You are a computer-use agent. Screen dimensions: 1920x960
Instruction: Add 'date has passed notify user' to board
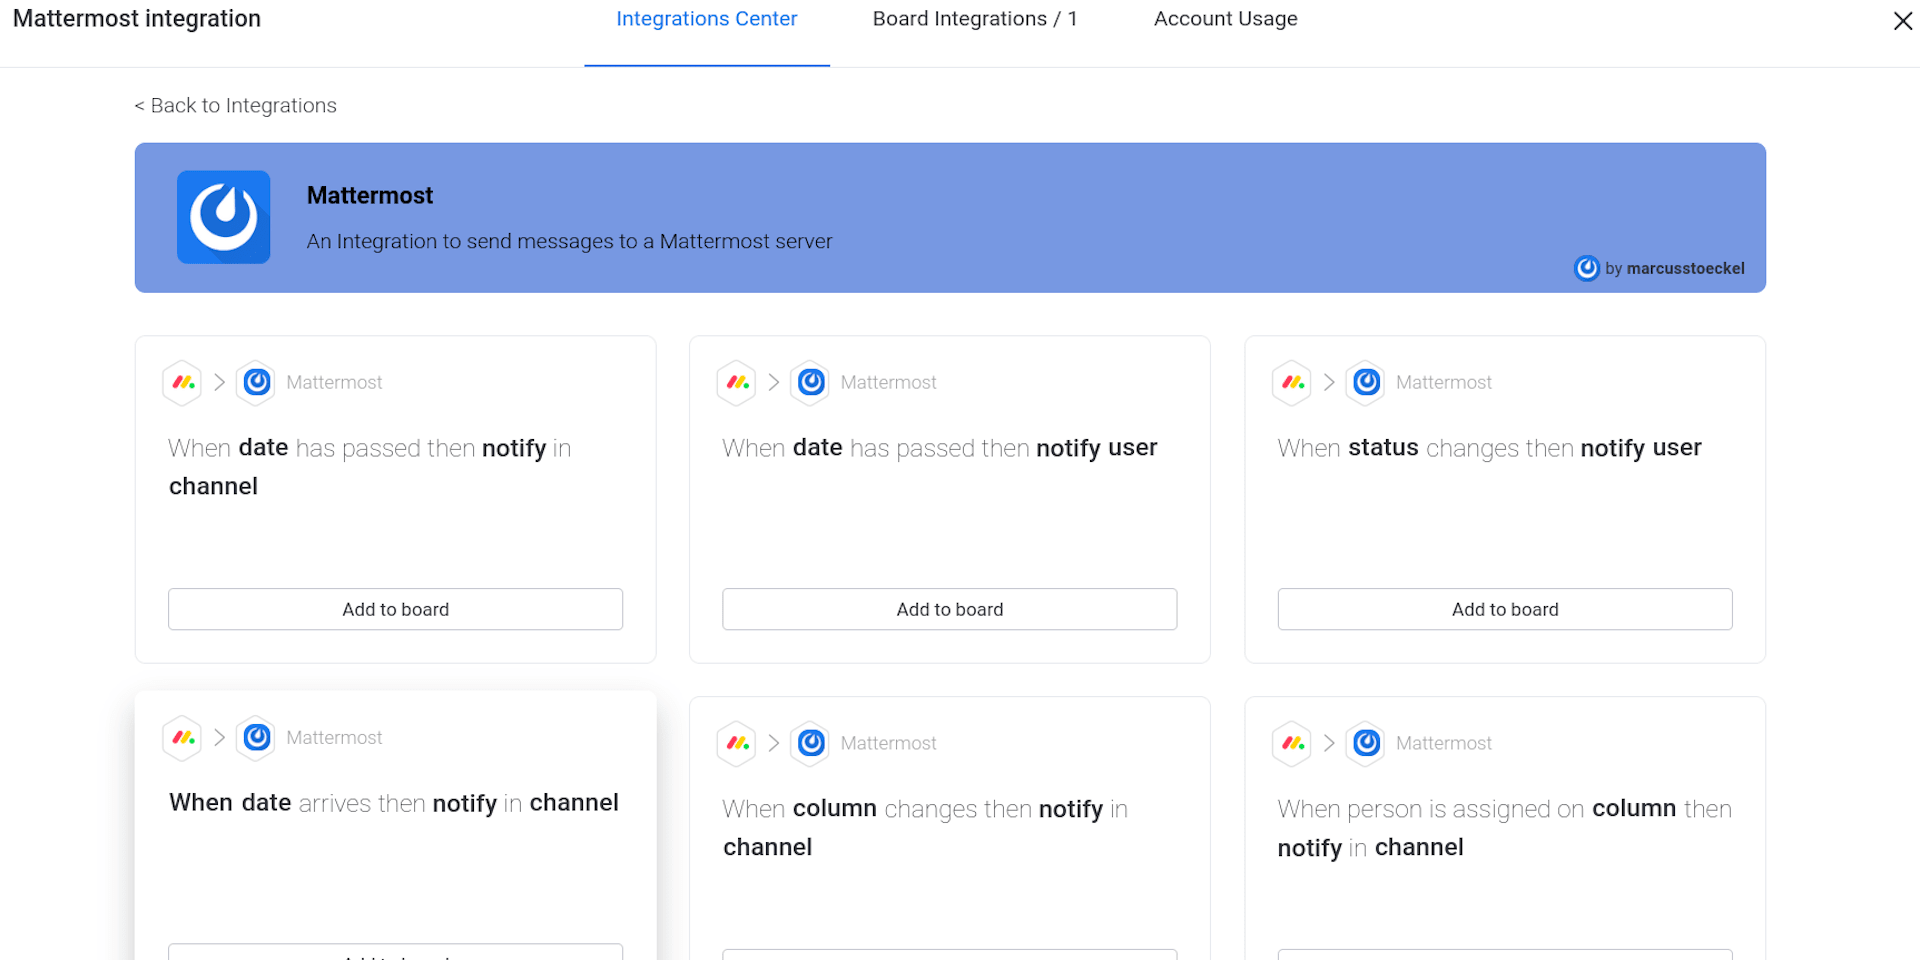tap(950, 609)
